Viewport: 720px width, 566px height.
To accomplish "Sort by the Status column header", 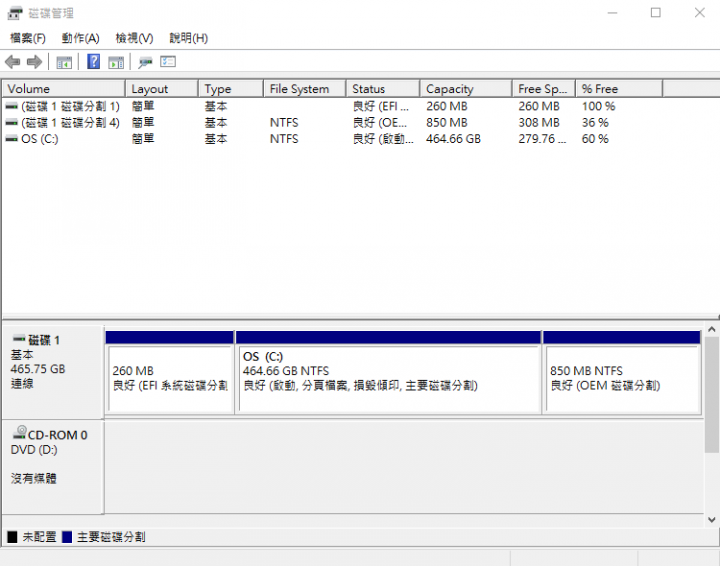I will point(383,89).
